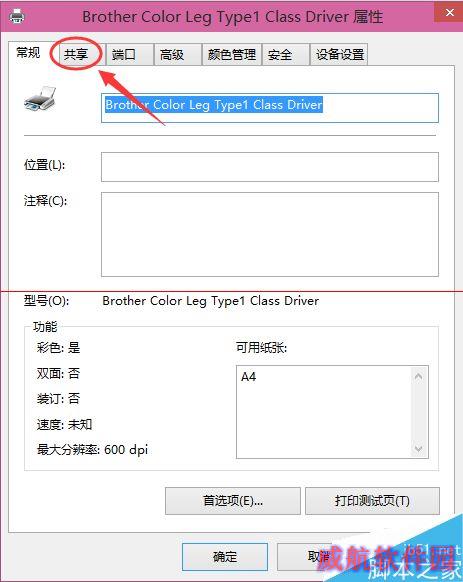Screen dimensions: 463x582
Task: Click the printer name text field
Action: coord(270,108)
